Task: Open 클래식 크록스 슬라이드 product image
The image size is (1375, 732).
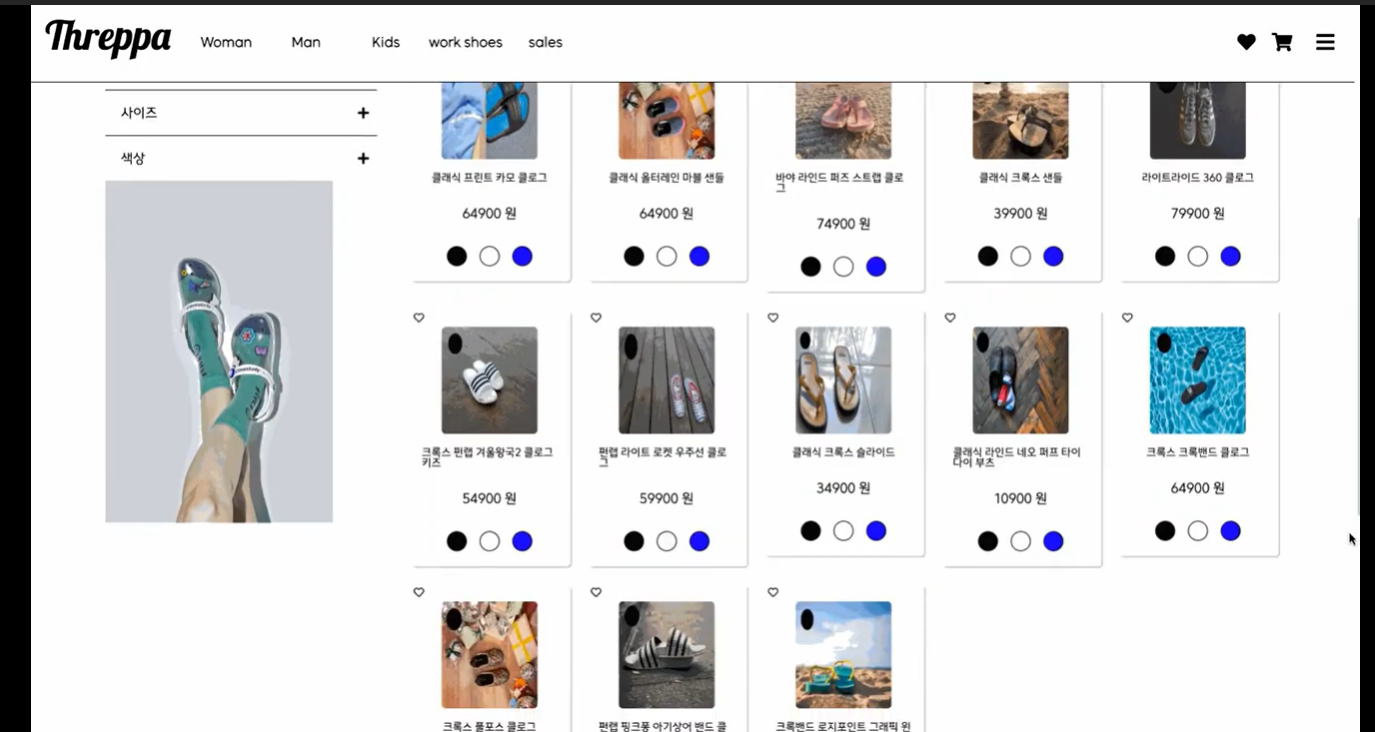Action: (x=843, y=380)
